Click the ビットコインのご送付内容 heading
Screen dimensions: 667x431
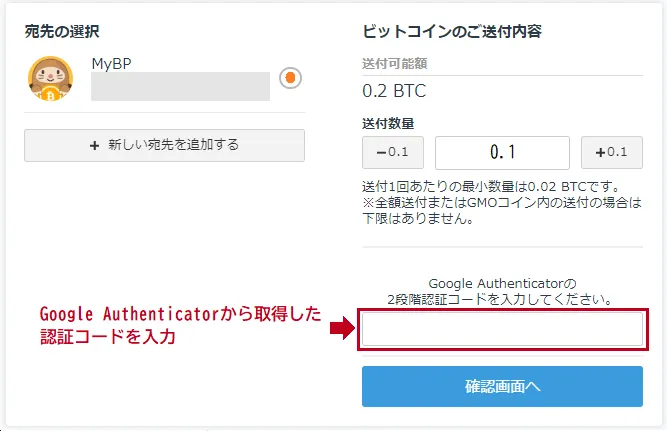coord(452,31)
